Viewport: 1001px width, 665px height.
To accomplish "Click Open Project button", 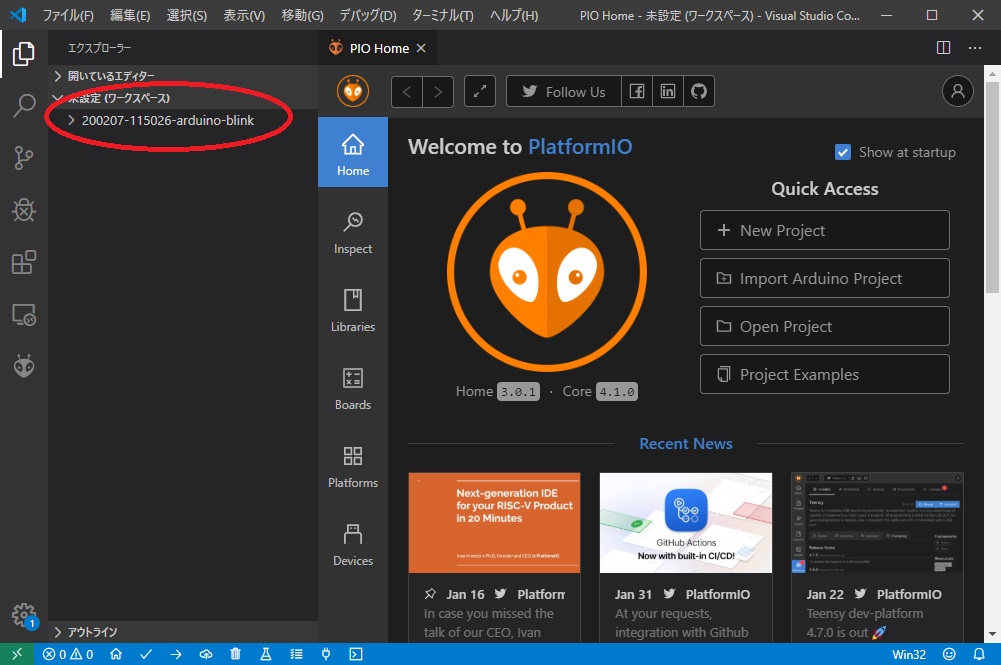I will point(824,326).
